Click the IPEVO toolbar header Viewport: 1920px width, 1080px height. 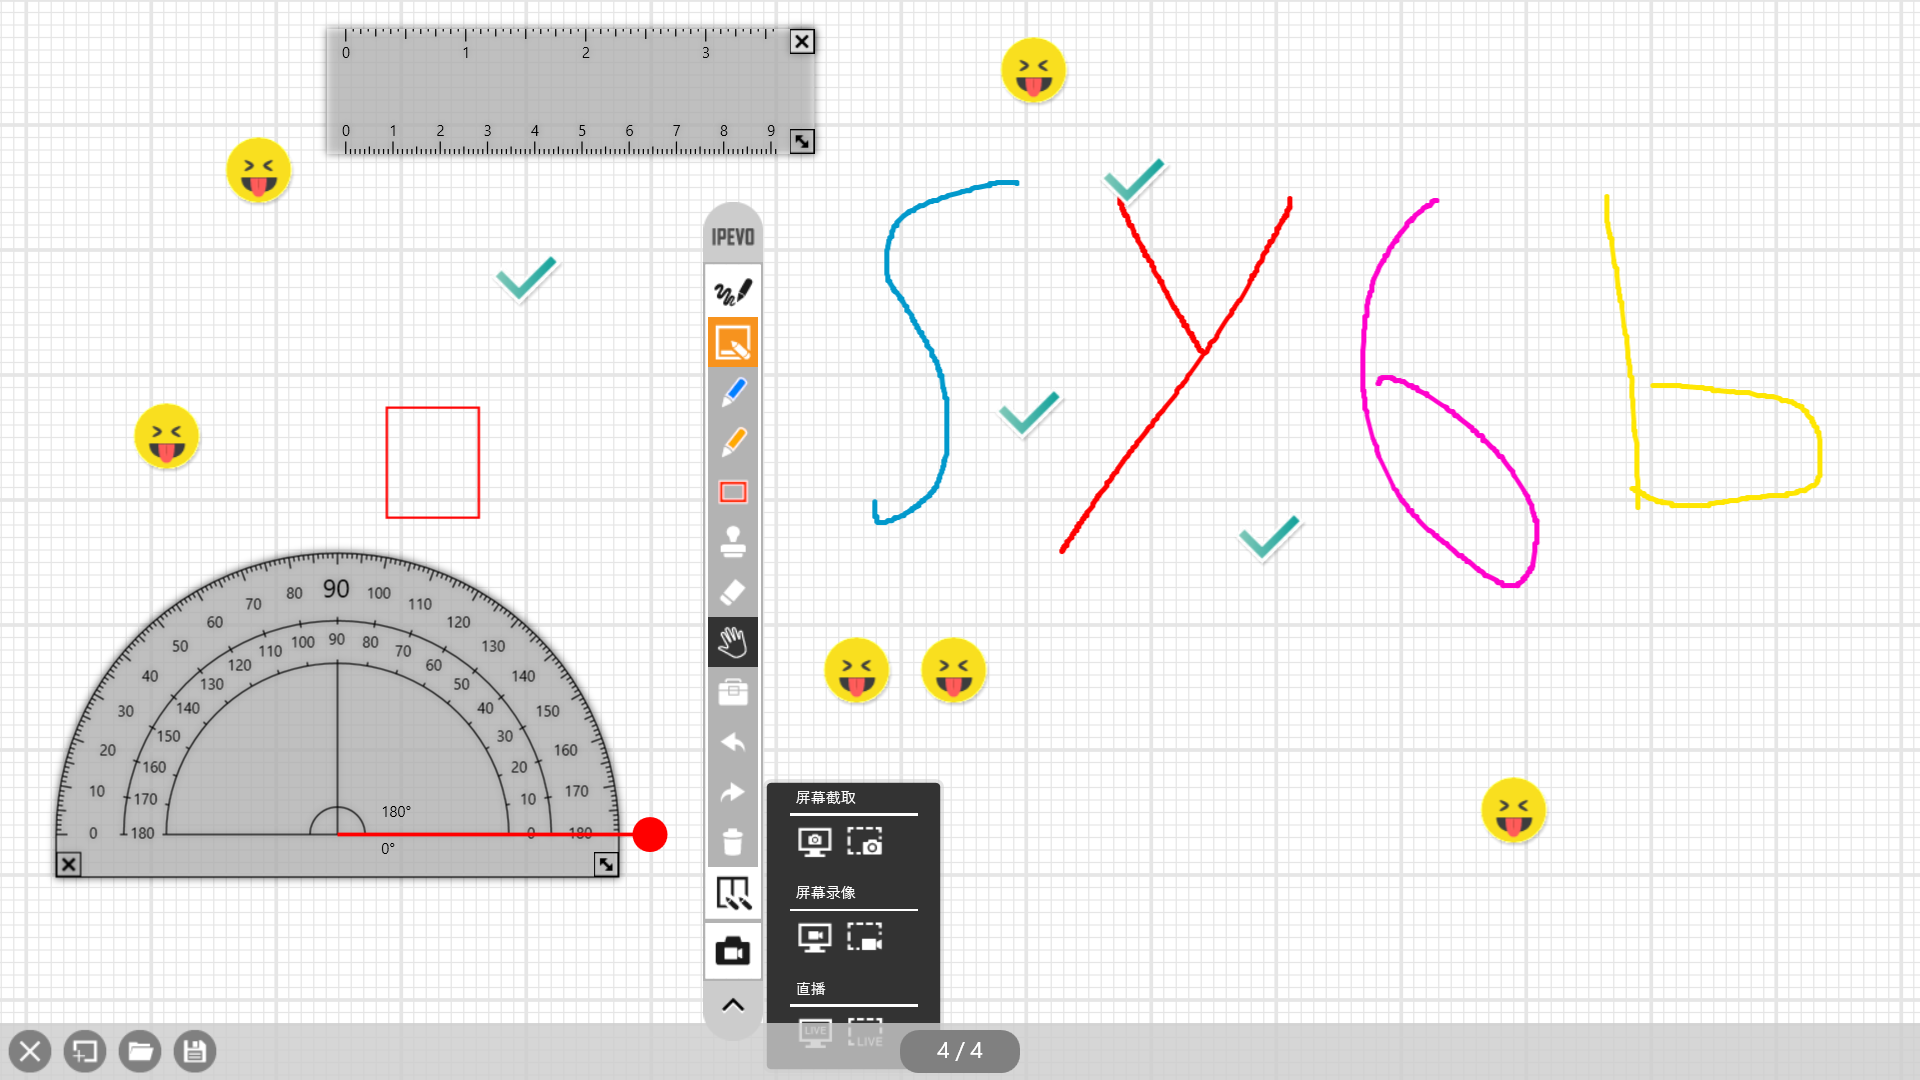pyautogui.click(x=733, y=236)
